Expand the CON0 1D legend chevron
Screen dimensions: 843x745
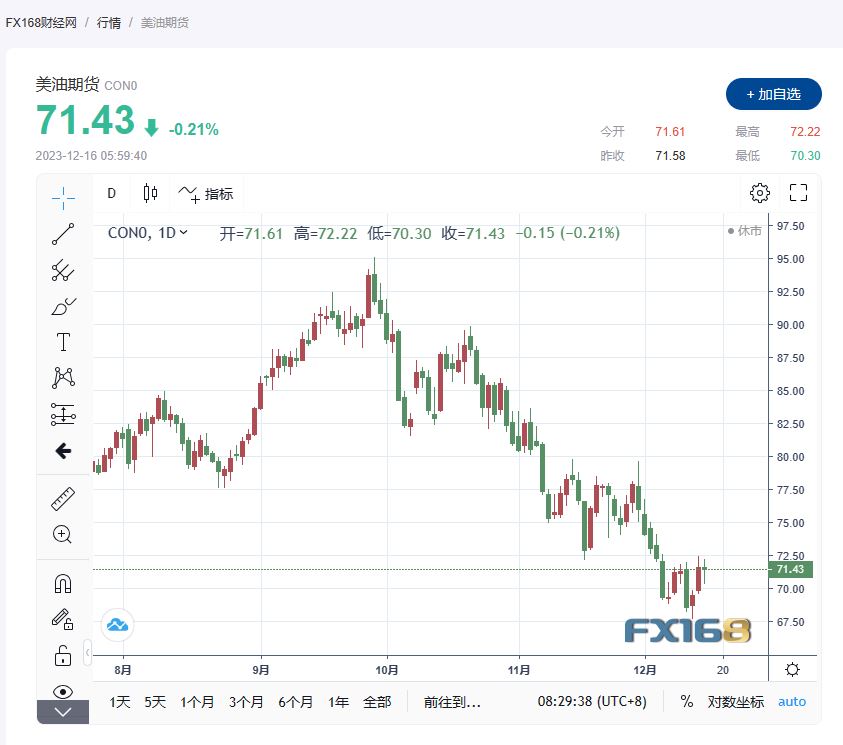point(183,233)
